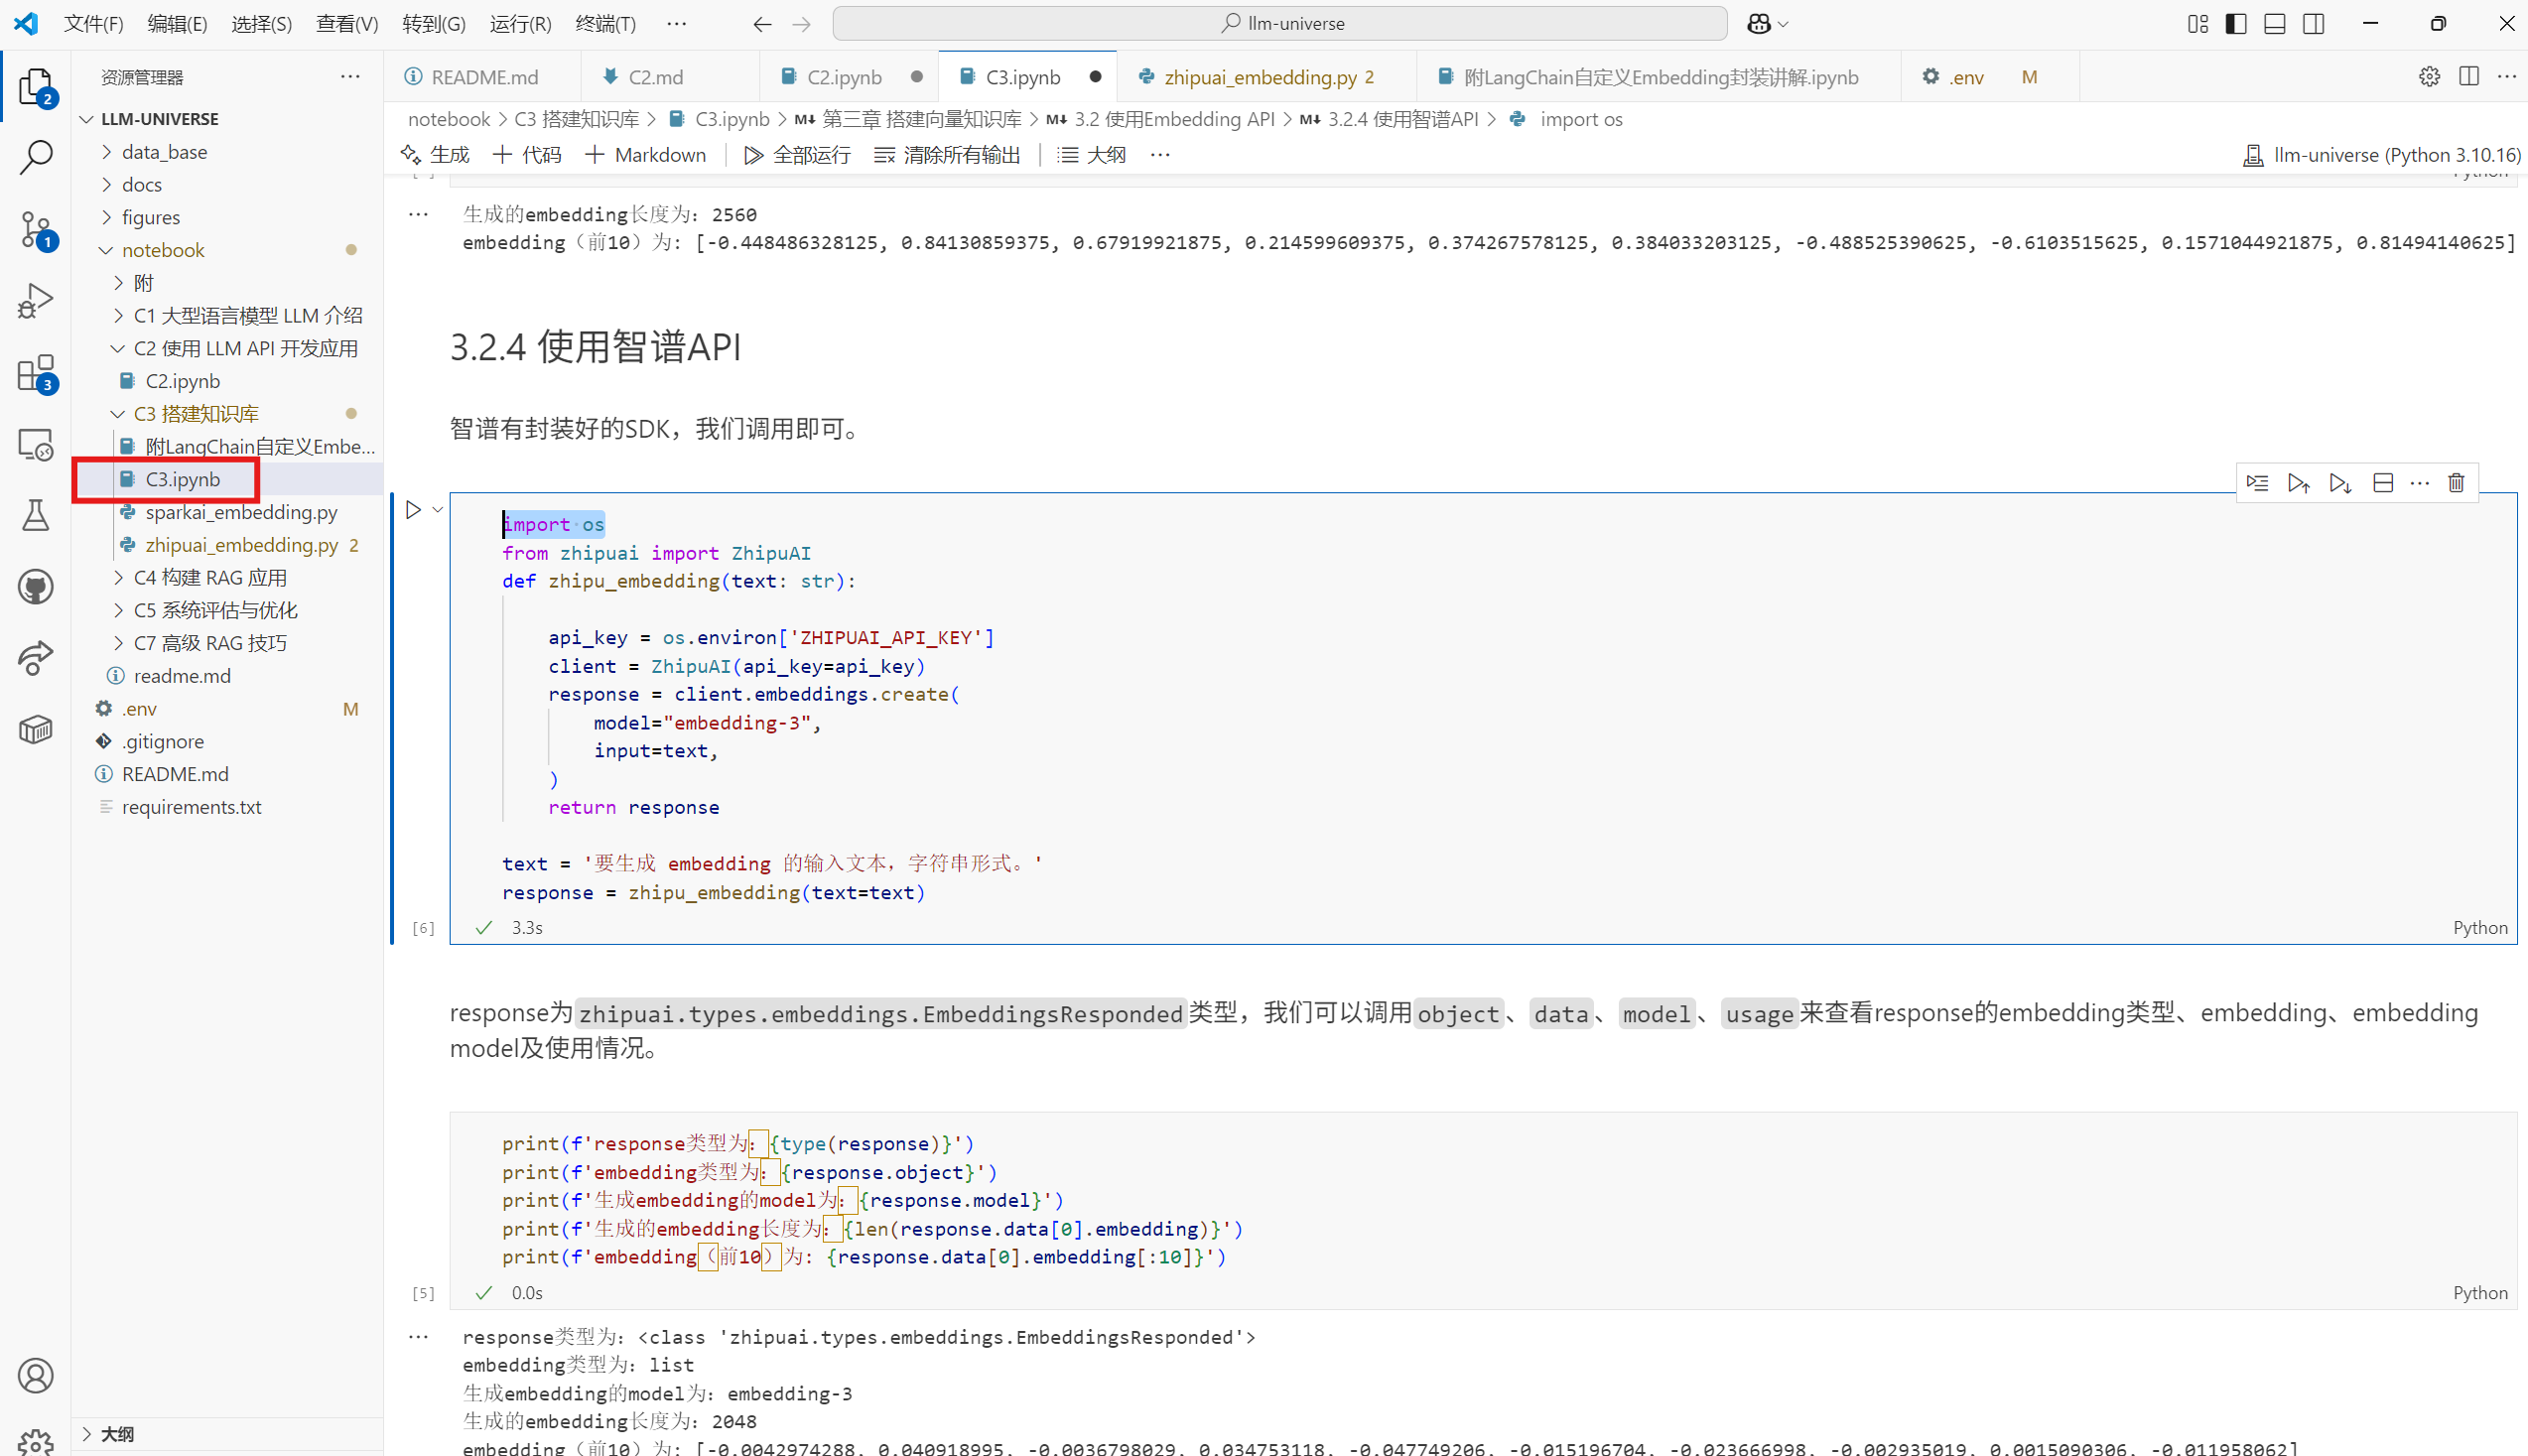Toggle primary side bar visibility

click(2236, 24)
